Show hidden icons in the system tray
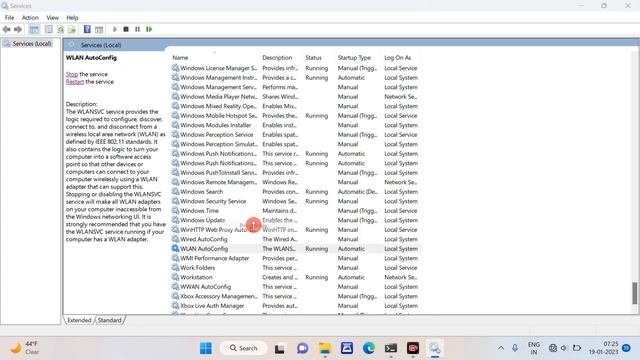Screen dimensions: 640x360 click(501, 348)
